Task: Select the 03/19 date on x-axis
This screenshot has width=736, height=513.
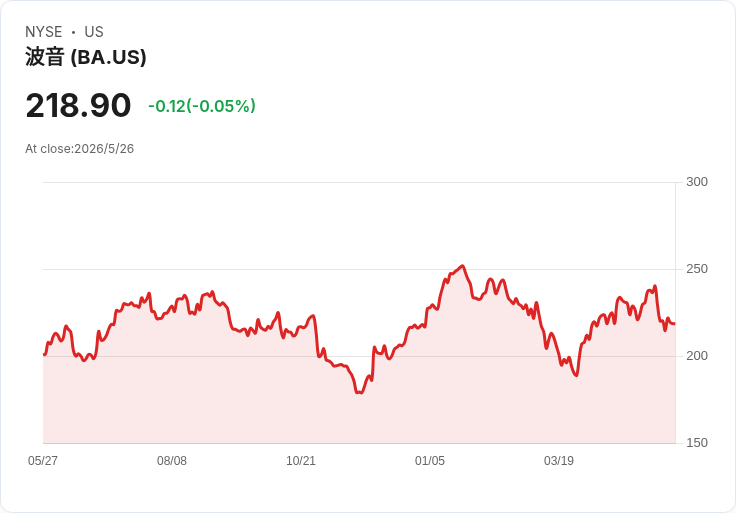Action: pyautogui.click(x=559, y=460)
